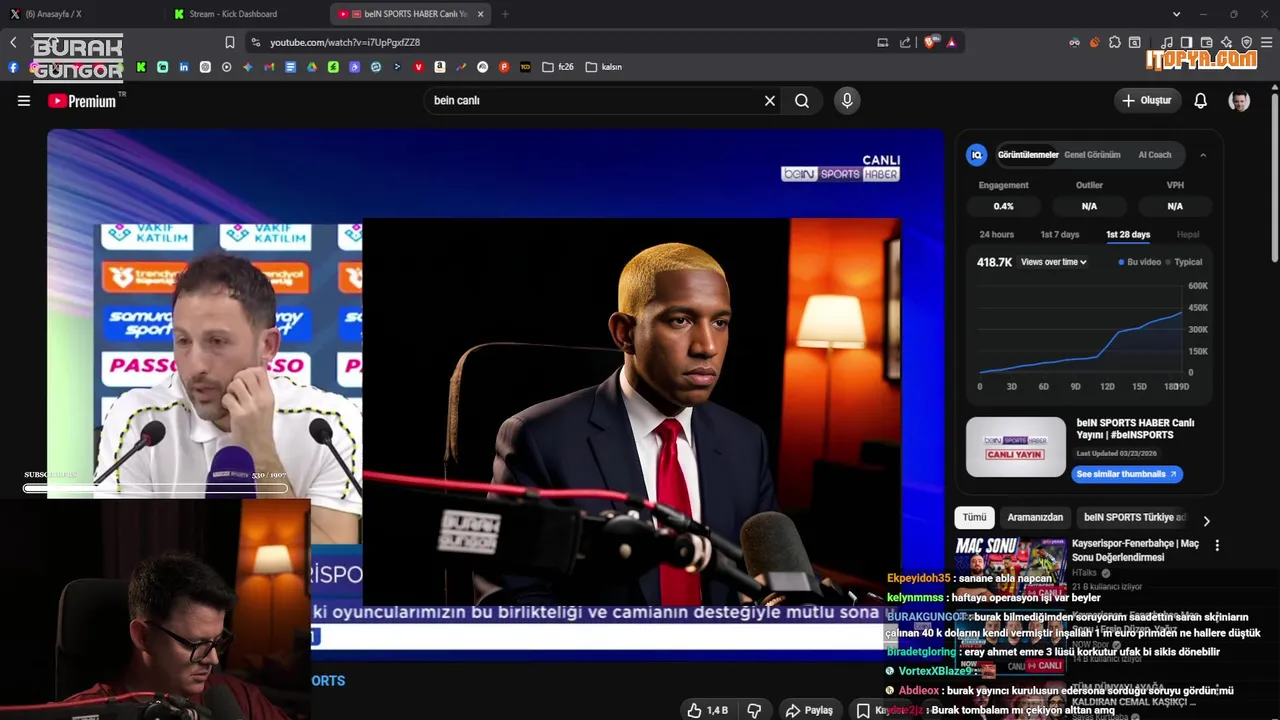Screen dimensions: 1280x720
Task: Clear the search box with X
Action: pyautogui.click(x=770, y=100)
